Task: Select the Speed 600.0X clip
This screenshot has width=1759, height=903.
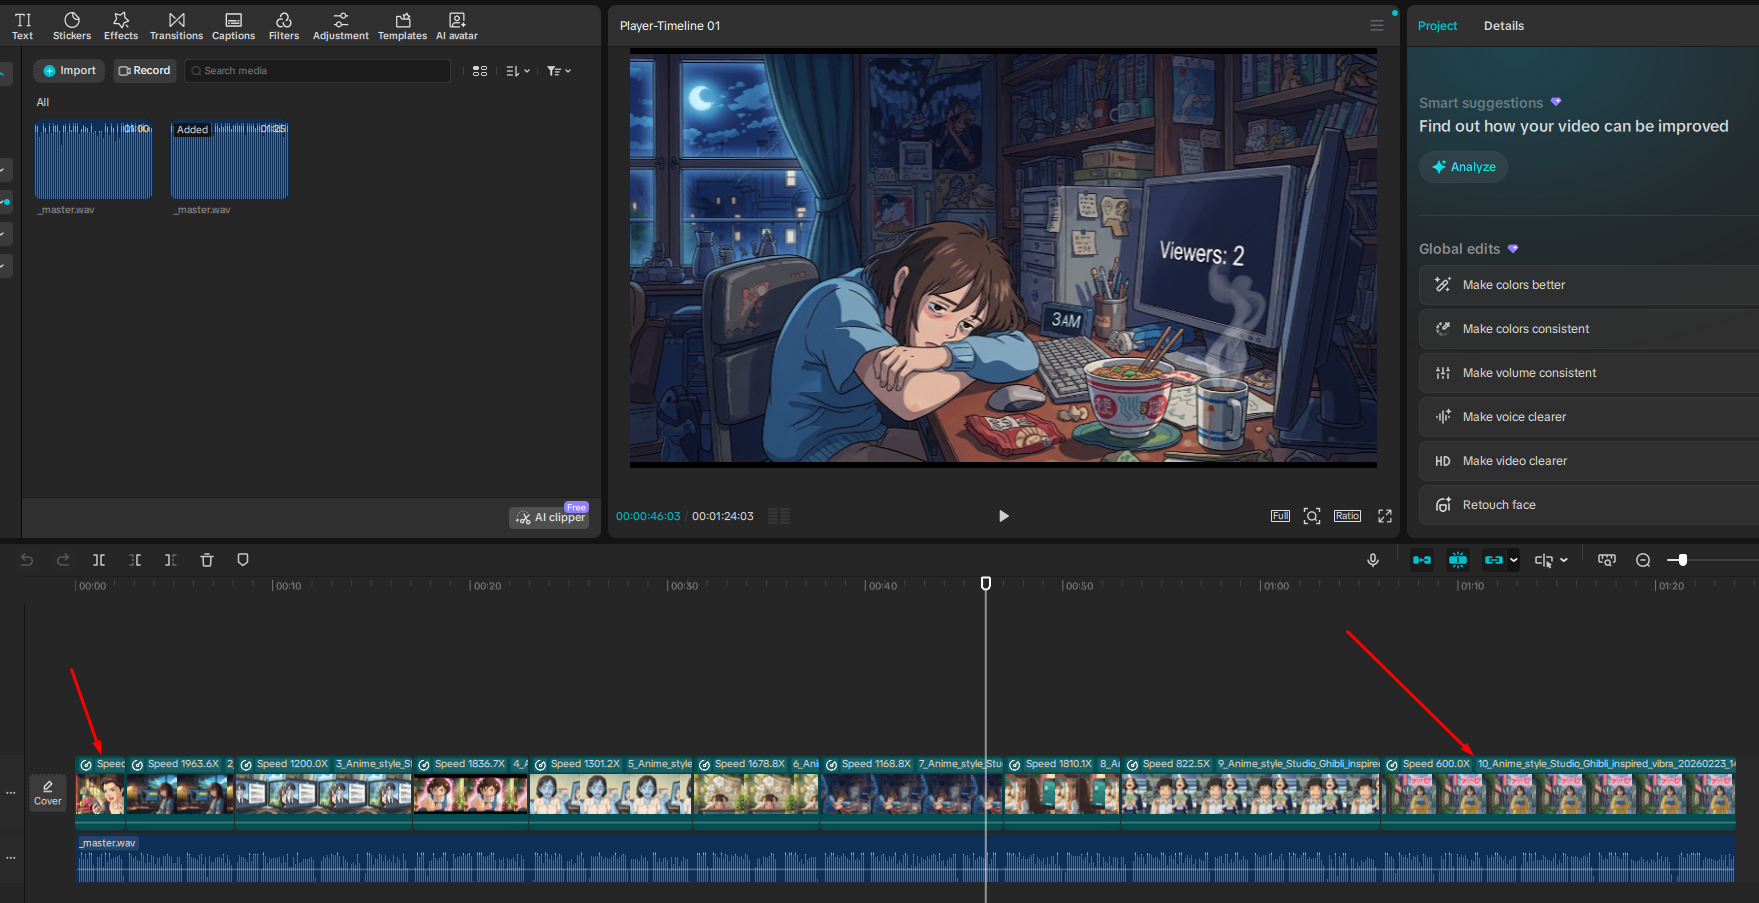Action: [x=1558, y=792]
